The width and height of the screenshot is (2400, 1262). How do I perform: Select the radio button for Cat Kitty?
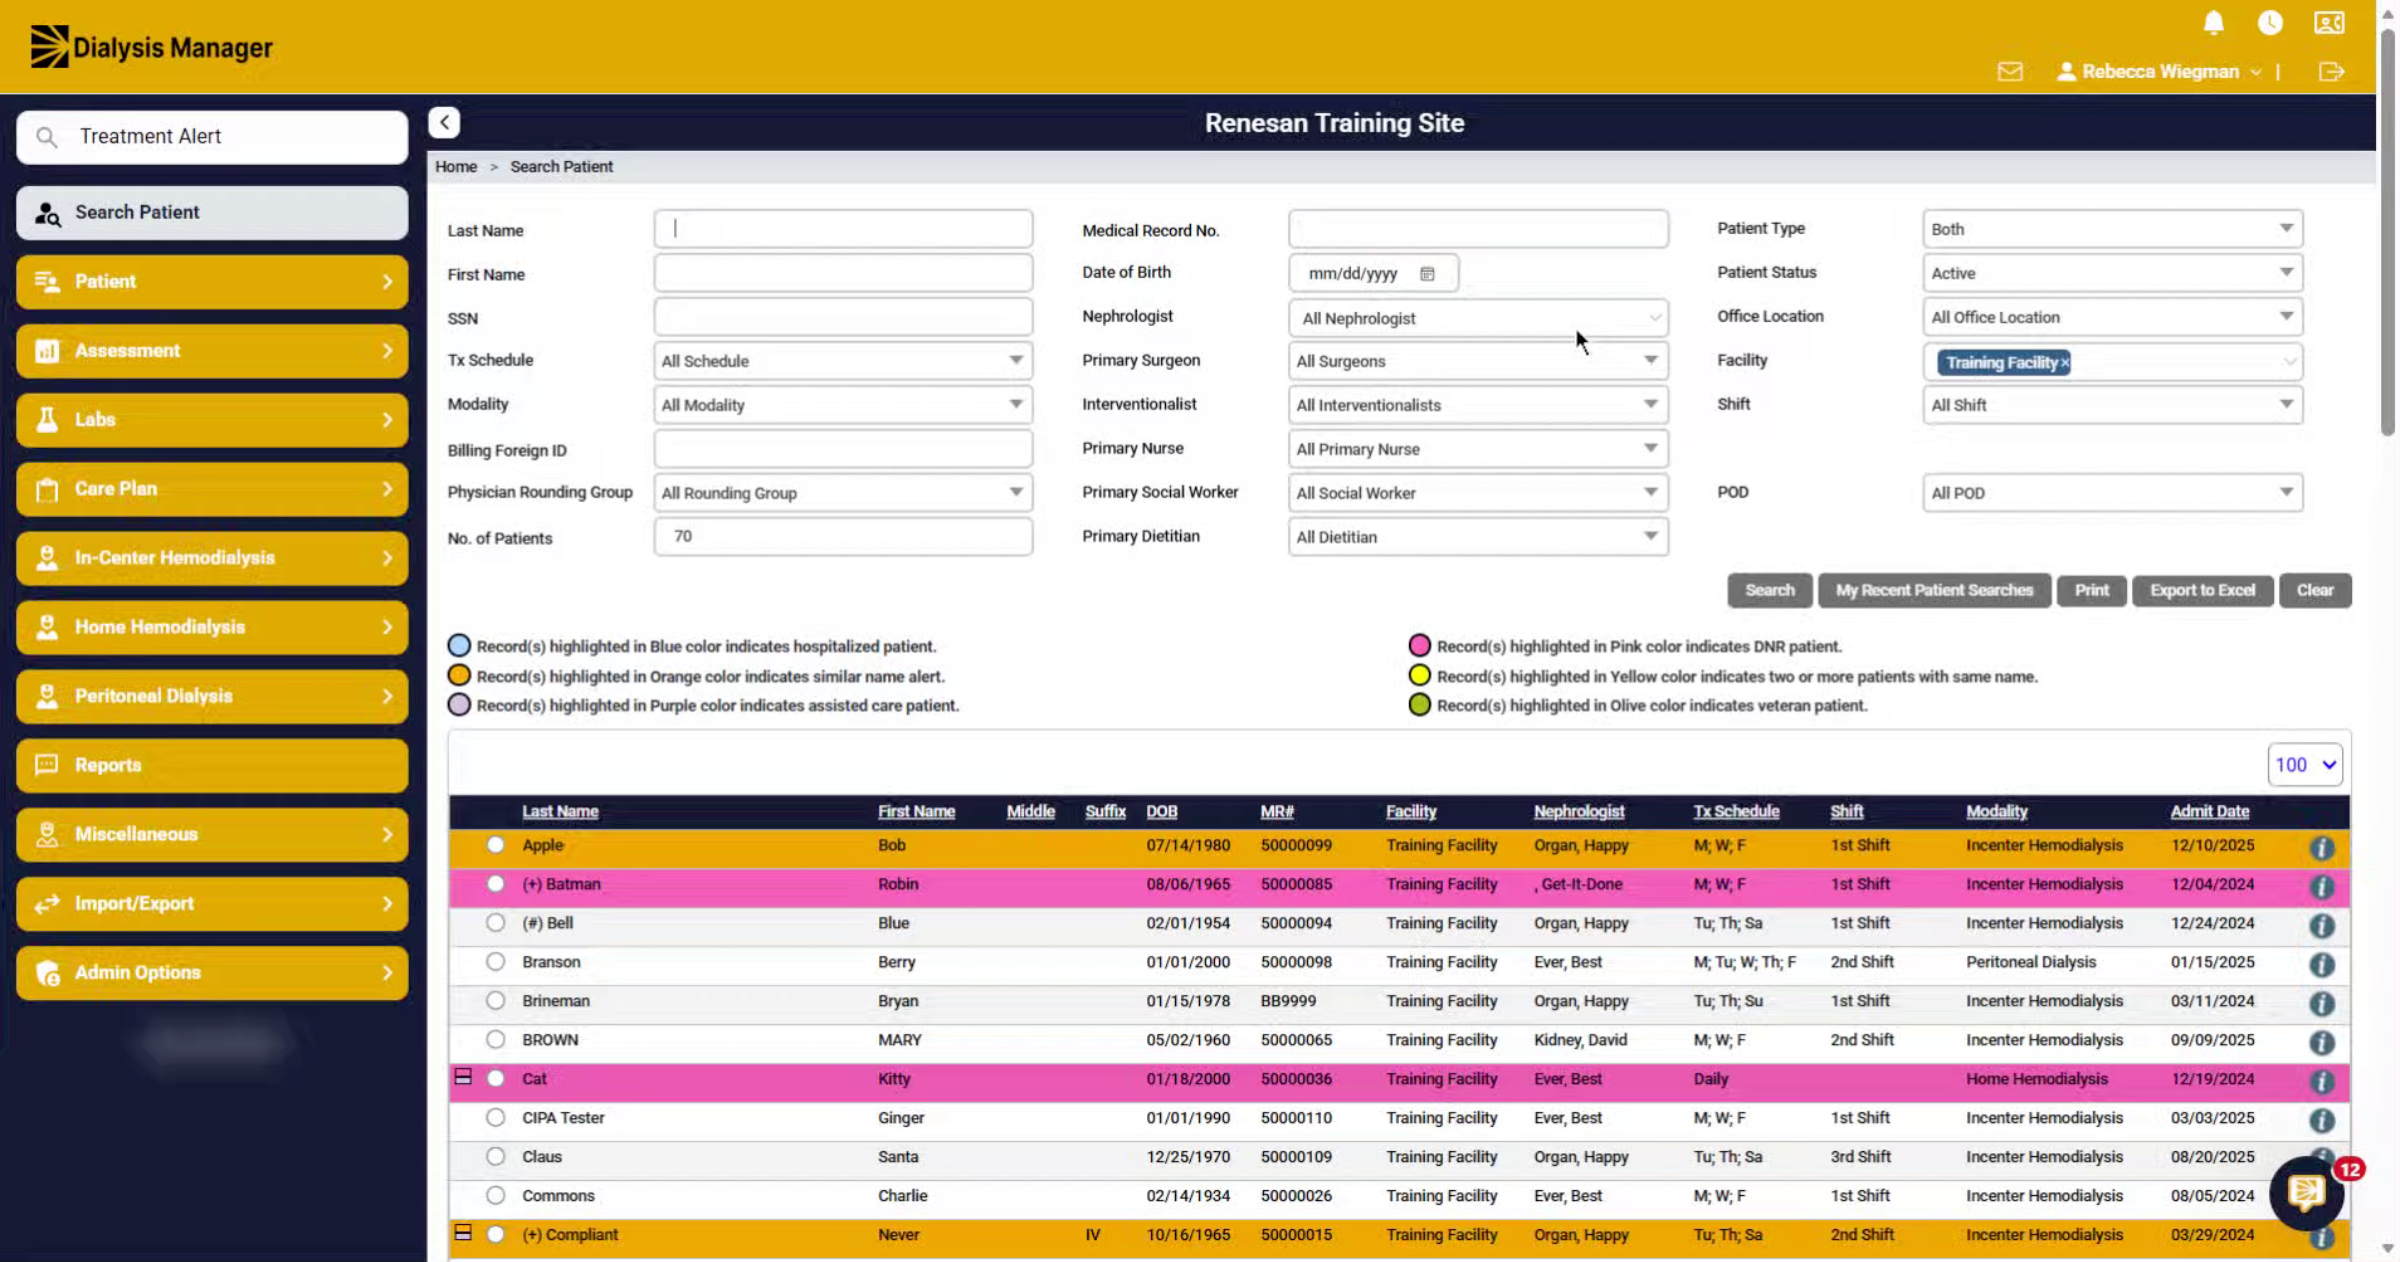coord(495,1078)
